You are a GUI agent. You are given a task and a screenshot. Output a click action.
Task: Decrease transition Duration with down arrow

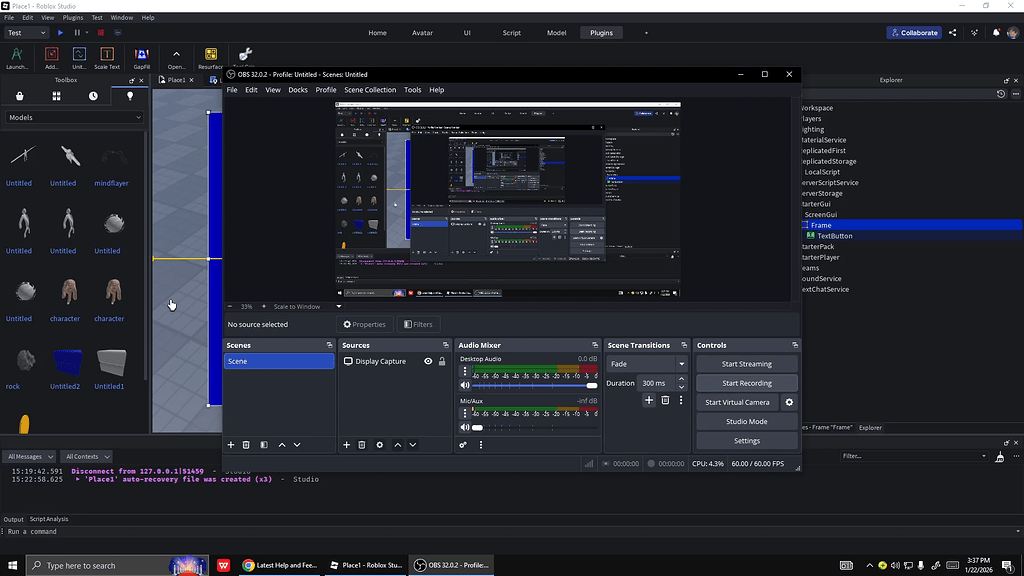681,387
